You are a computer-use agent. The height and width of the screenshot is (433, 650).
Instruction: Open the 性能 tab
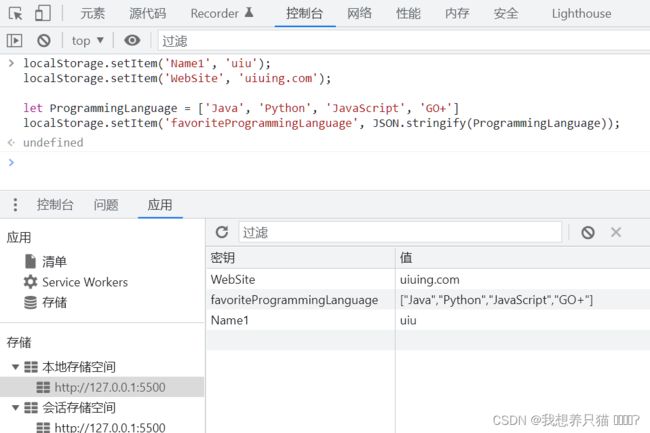coord(408,13)
